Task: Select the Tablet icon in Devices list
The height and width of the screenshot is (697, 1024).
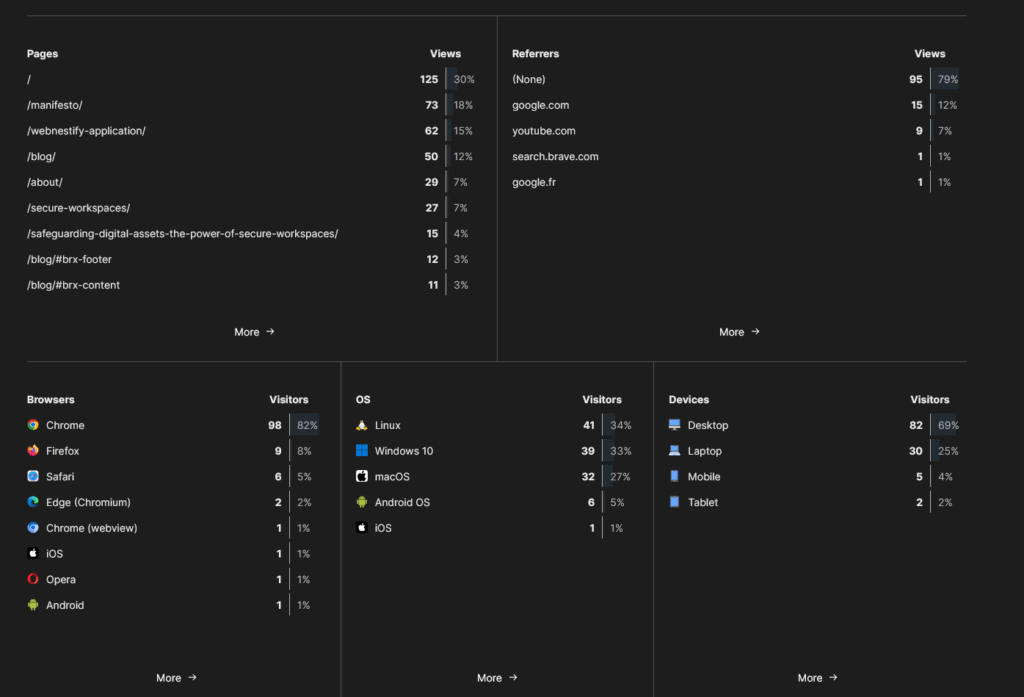Action: click(677, 502)
